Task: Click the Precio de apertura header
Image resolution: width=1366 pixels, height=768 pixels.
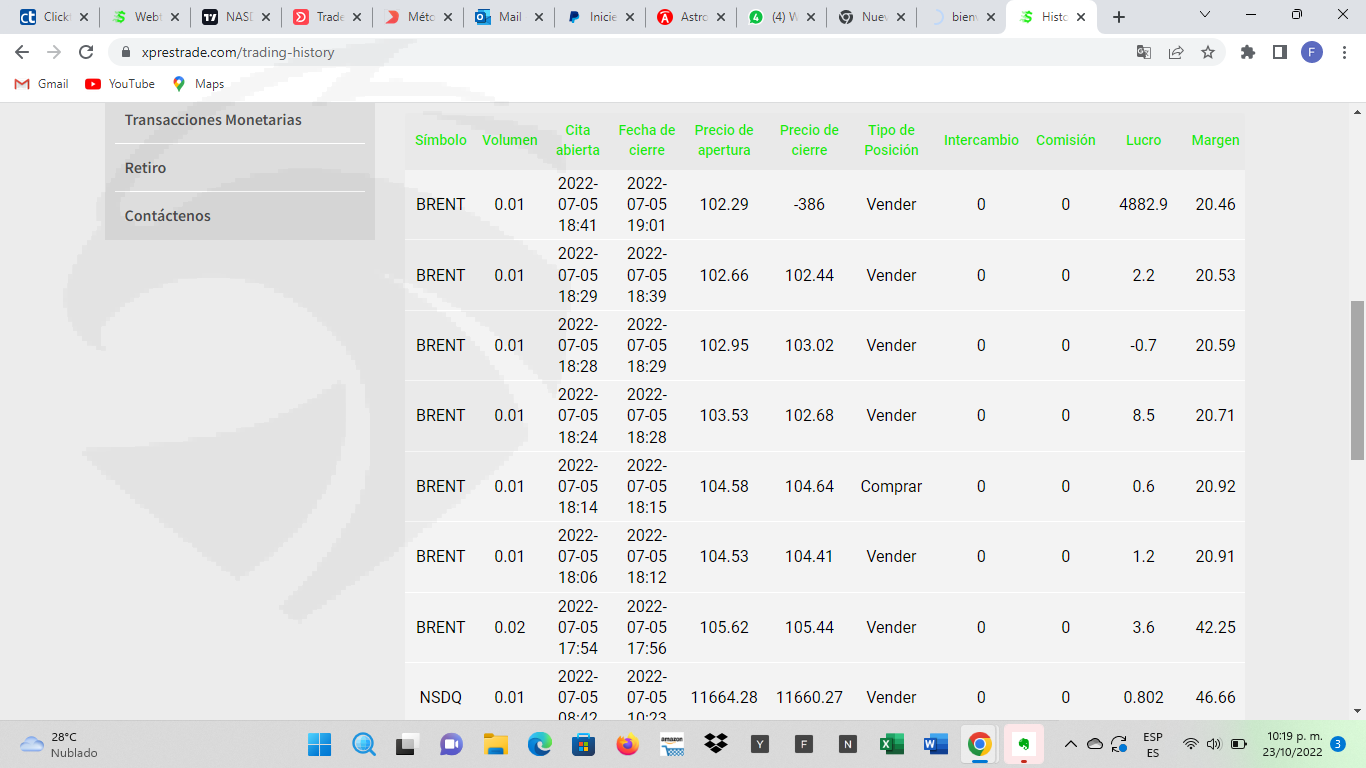Action: (x=724, y=140)
